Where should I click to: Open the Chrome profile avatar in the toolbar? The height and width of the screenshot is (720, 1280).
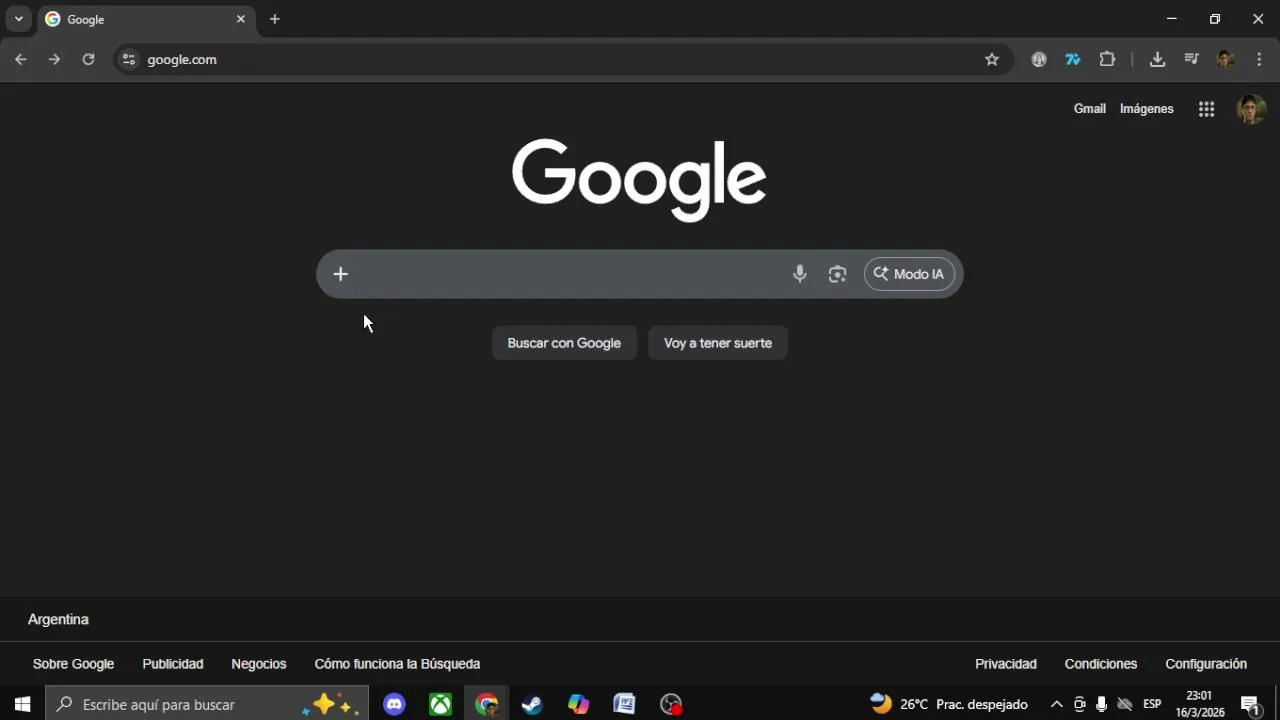pyautogui.click(x=1225, y=60)
